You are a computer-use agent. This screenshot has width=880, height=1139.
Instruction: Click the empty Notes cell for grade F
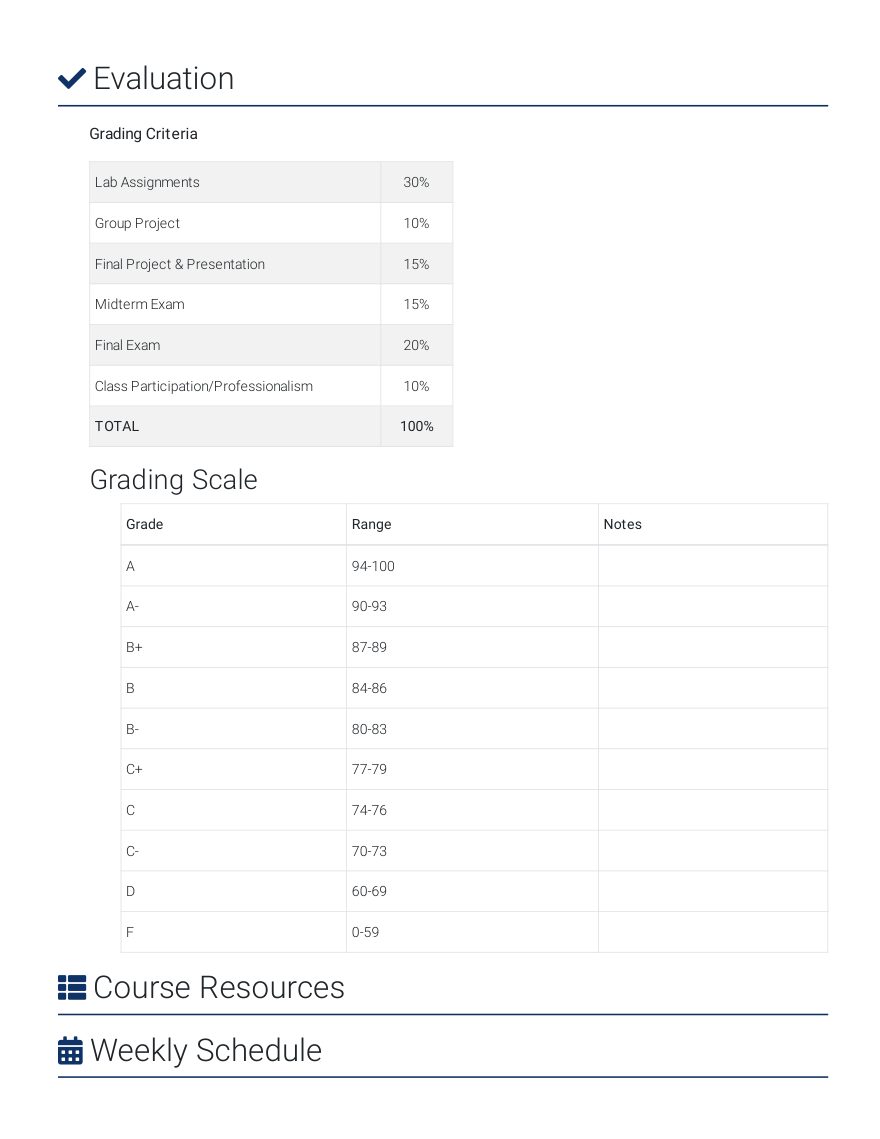713,932
